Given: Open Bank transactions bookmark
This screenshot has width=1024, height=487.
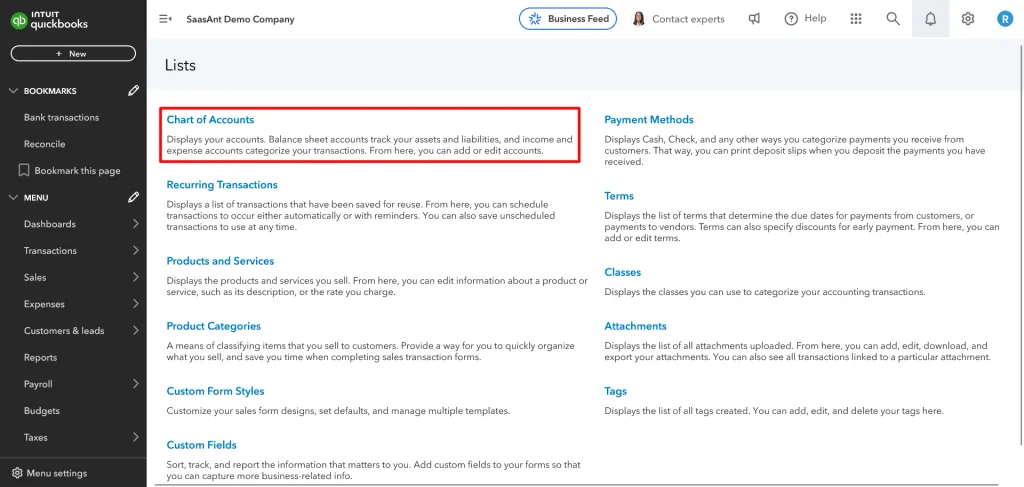Looking at the screenshot, I should [x=61, y=118].
